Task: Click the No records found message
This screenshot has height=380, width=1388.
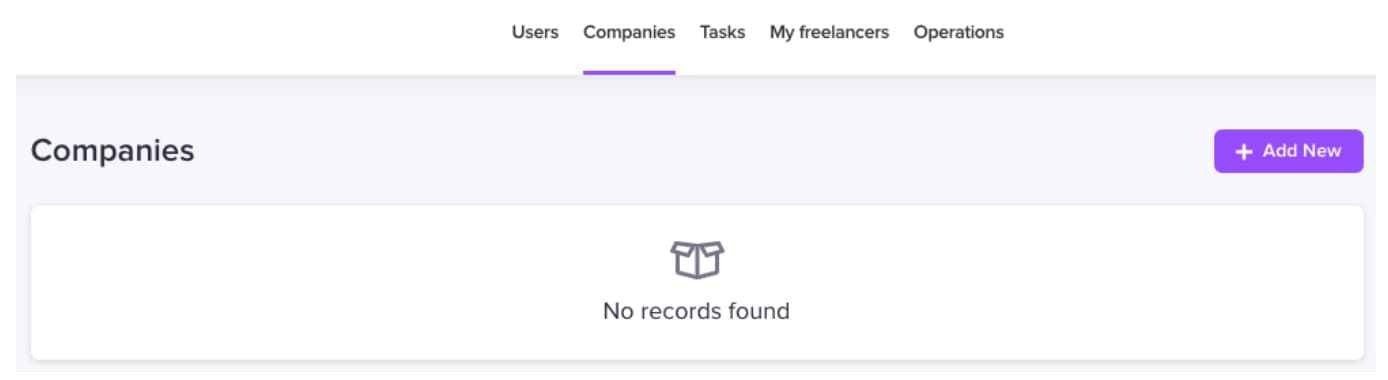Action: (x=696, y=311)
